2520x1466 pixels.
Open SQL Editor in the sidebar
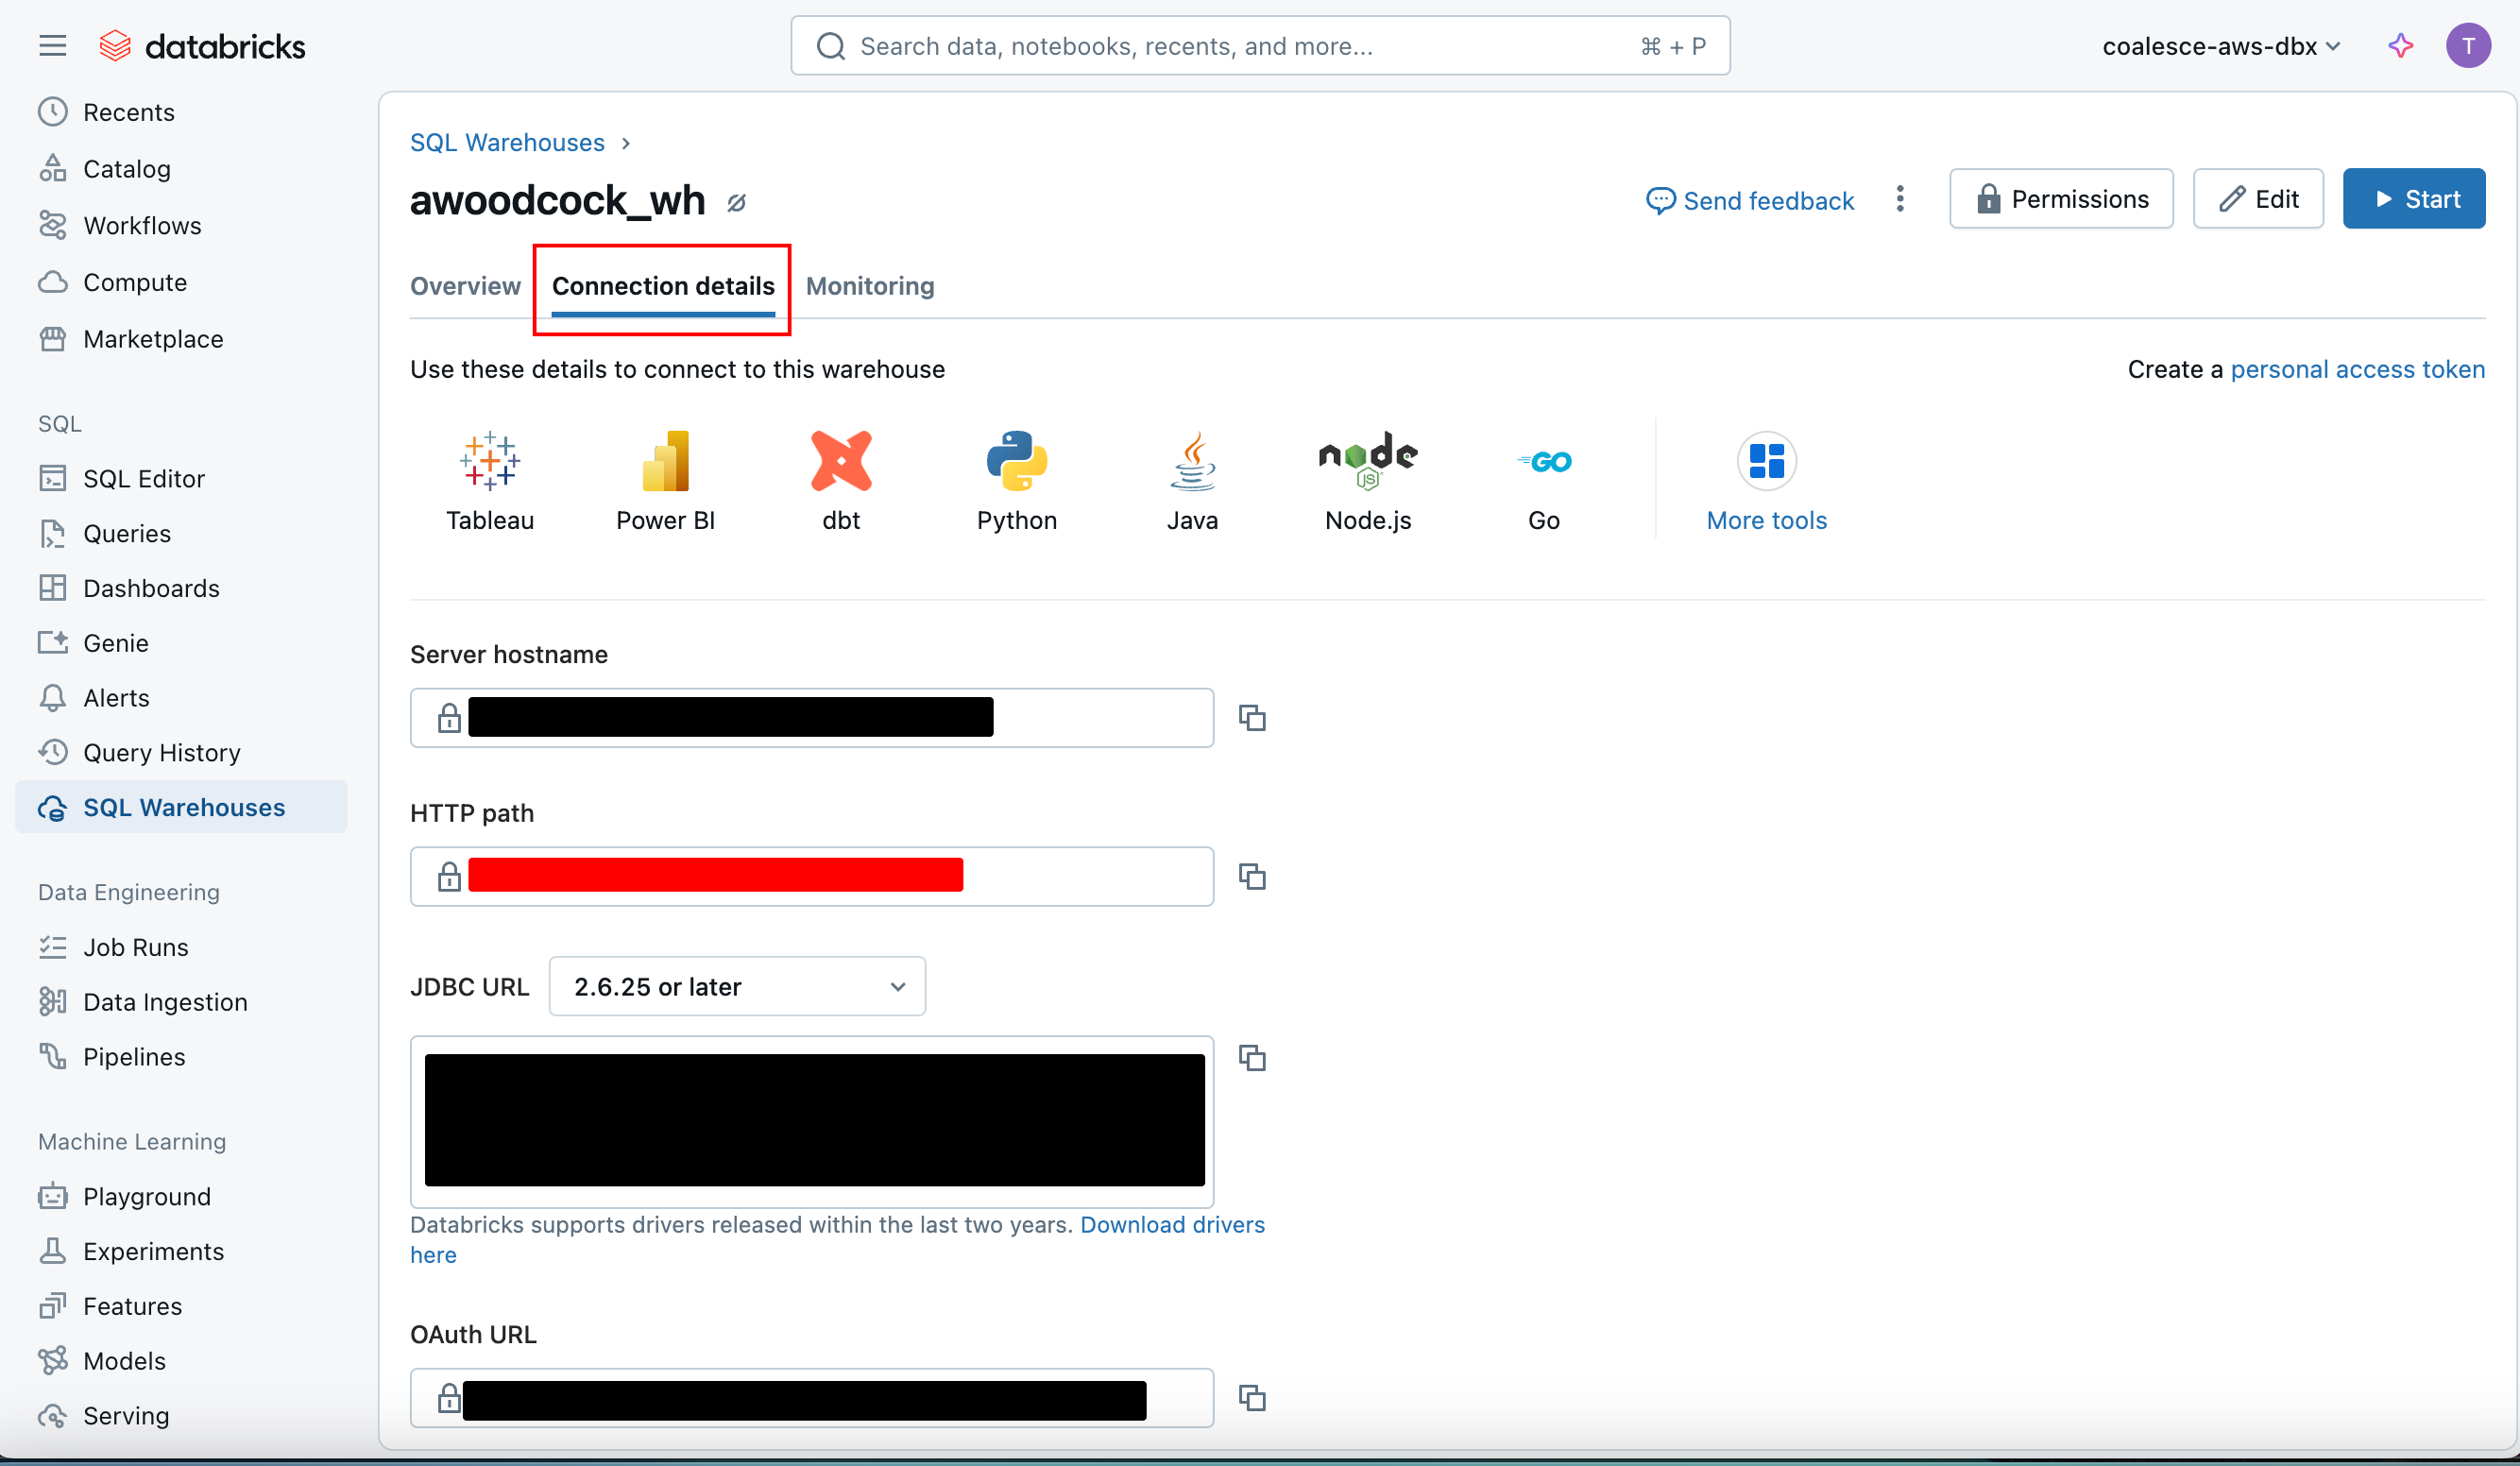pyautogui.click(x=182, y=479)
